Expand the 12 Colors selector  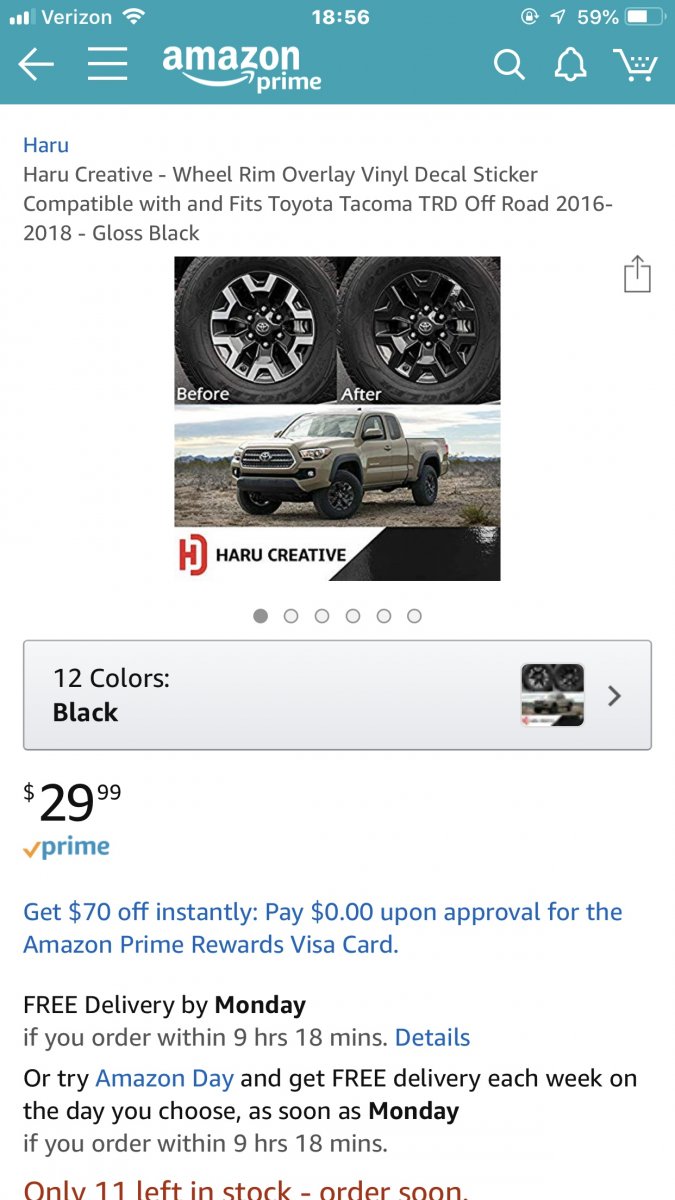click(337, 695)
